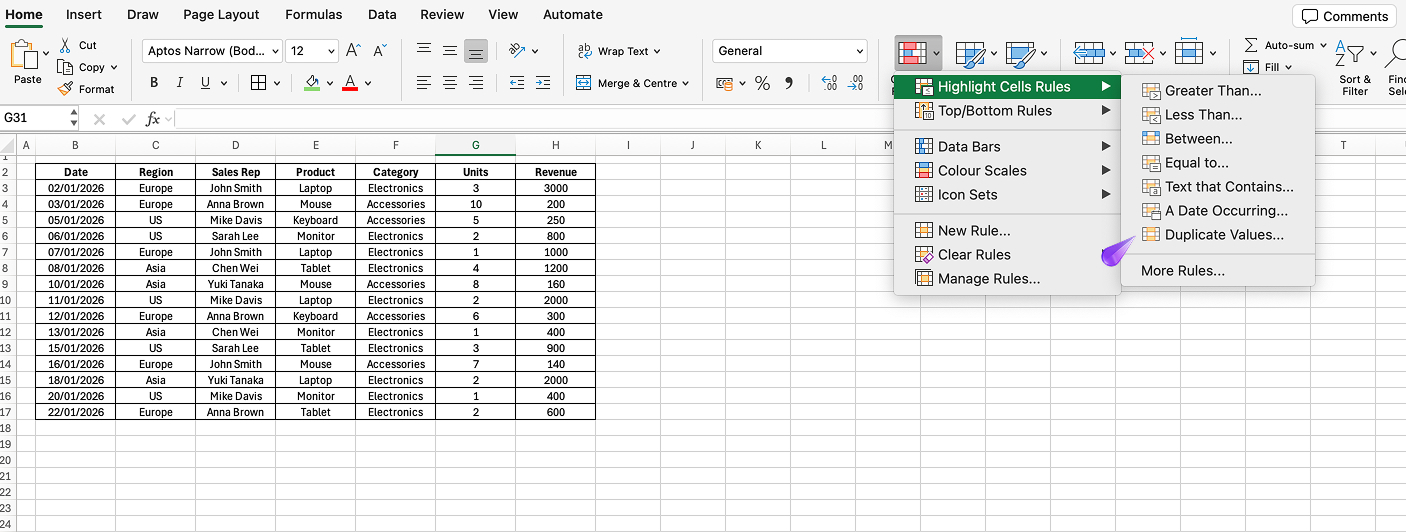Click the Conditional Formatting icon
Viewport: 1406px width, 532px height.
click(910, 52)
